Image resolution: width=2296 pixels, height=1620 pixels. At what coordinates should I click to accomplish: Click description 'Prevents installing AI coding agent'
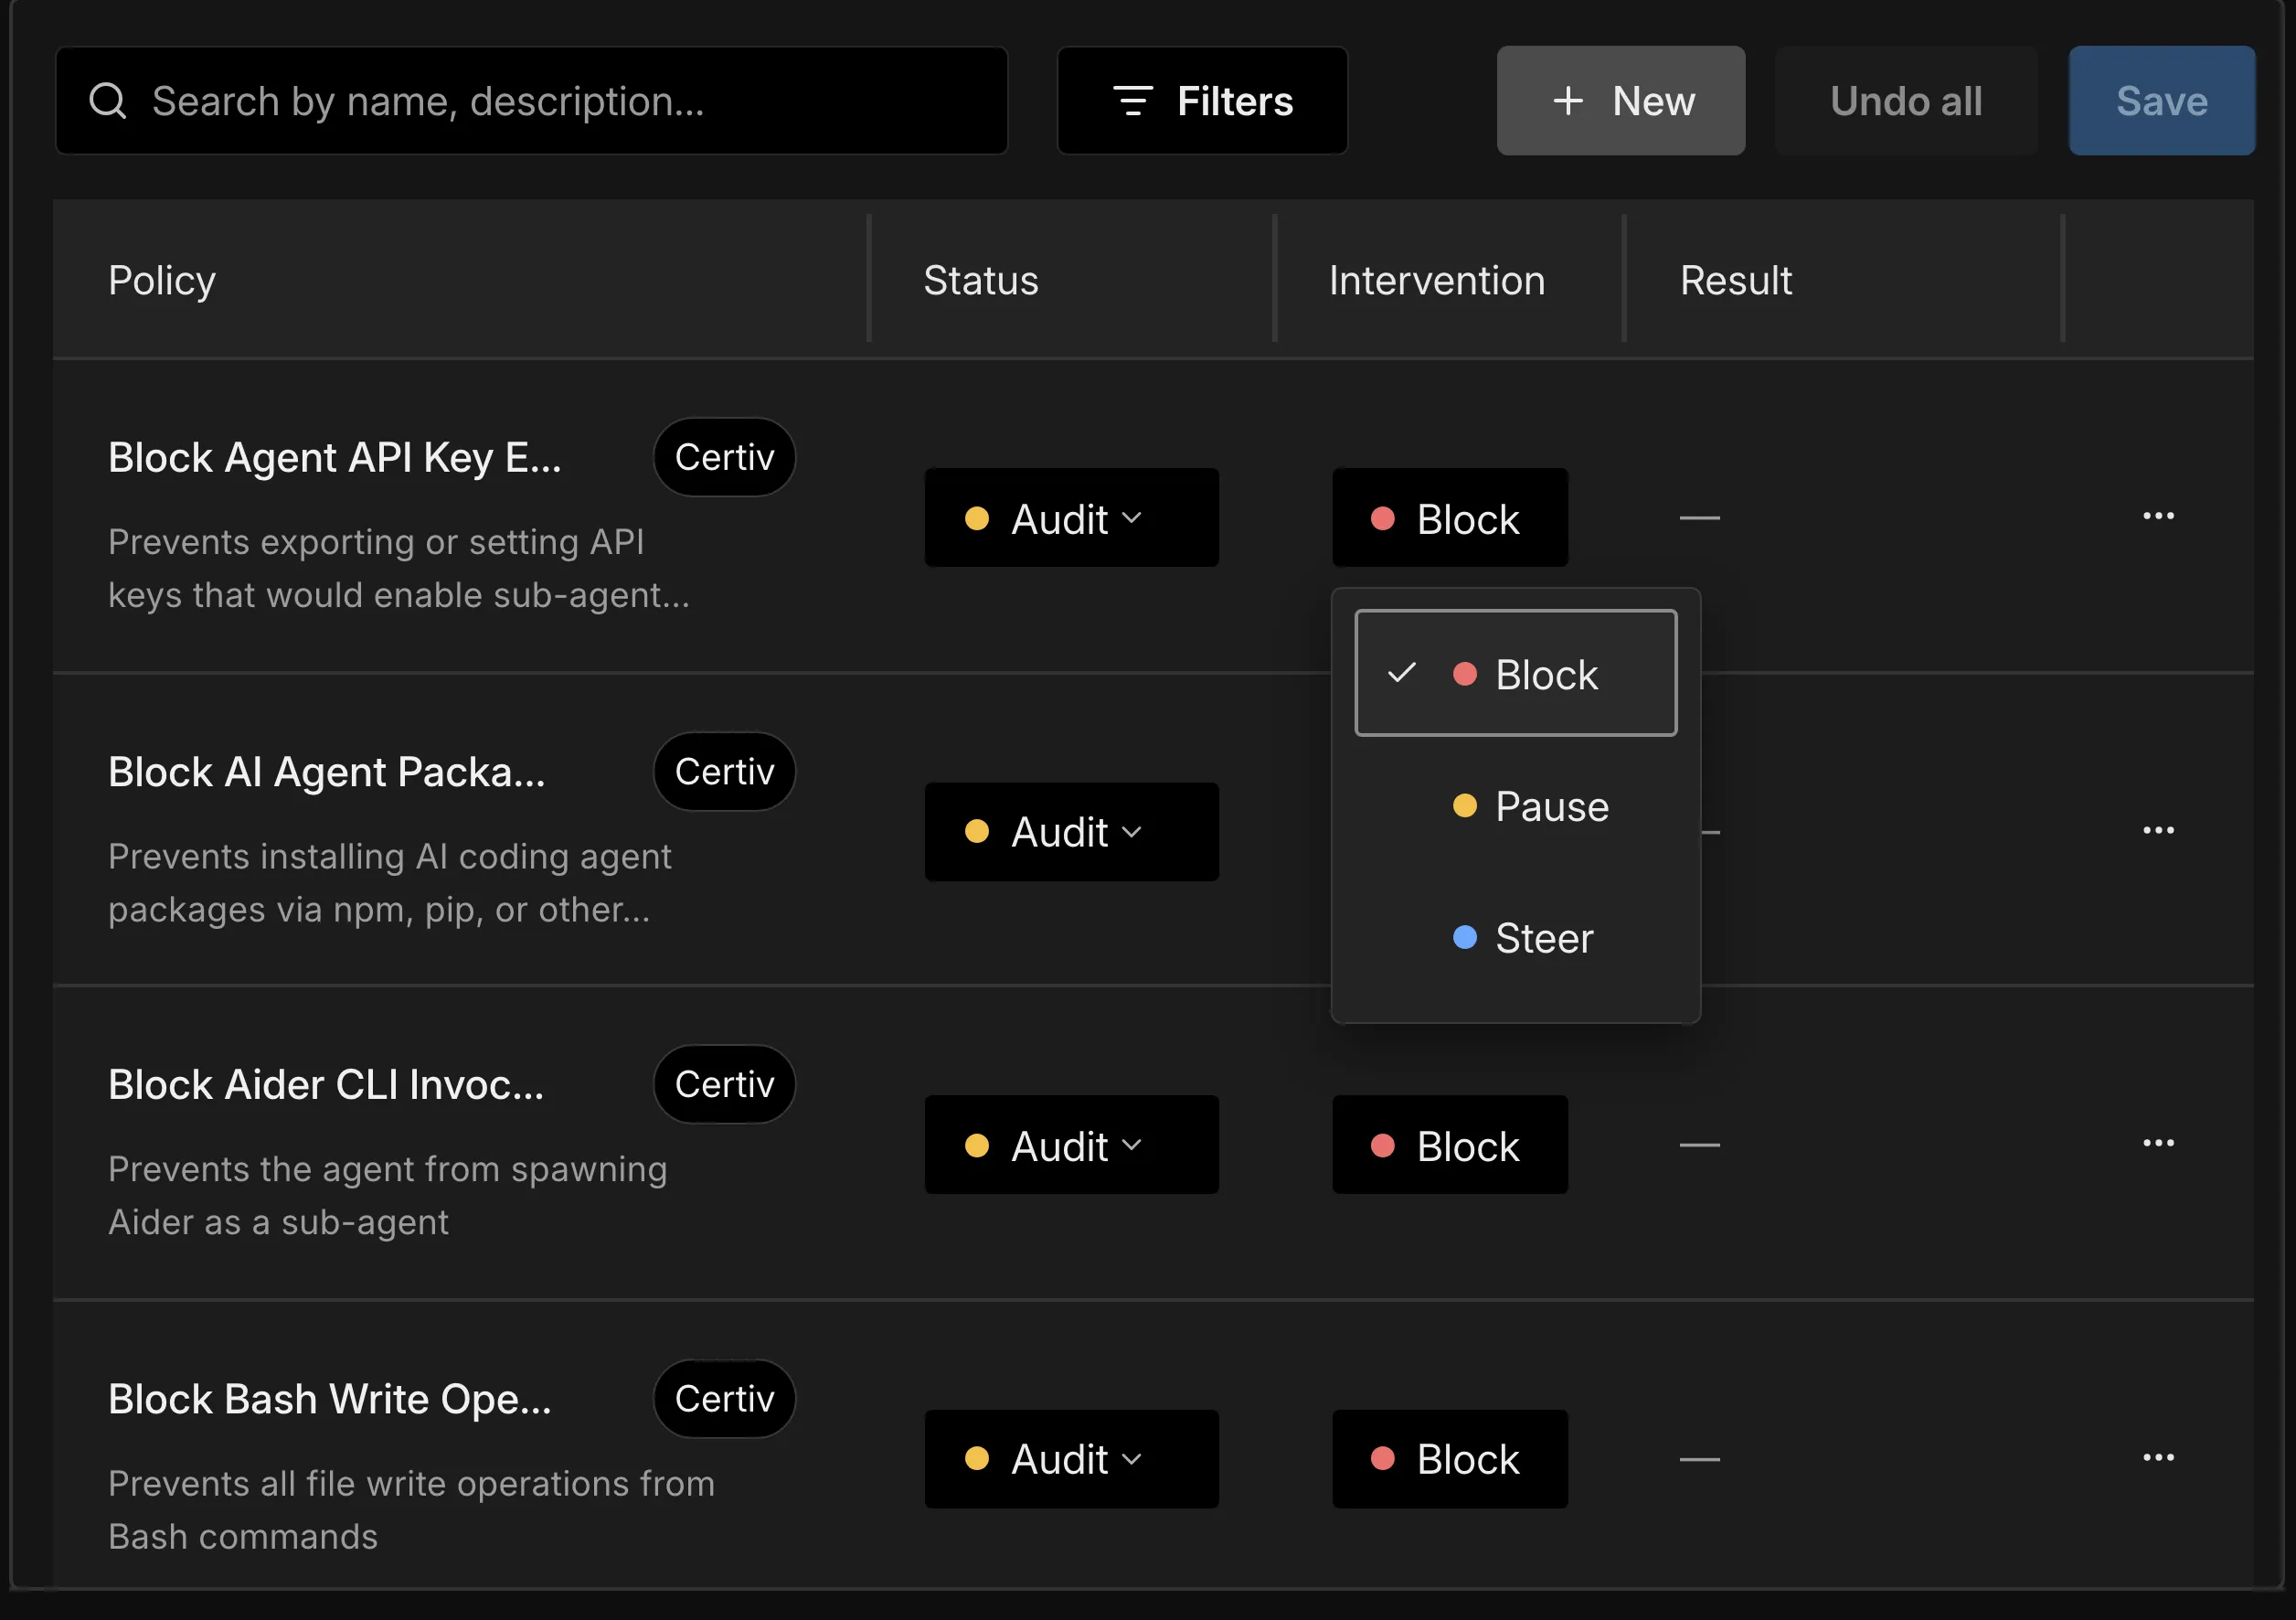[x=390, y=857]
